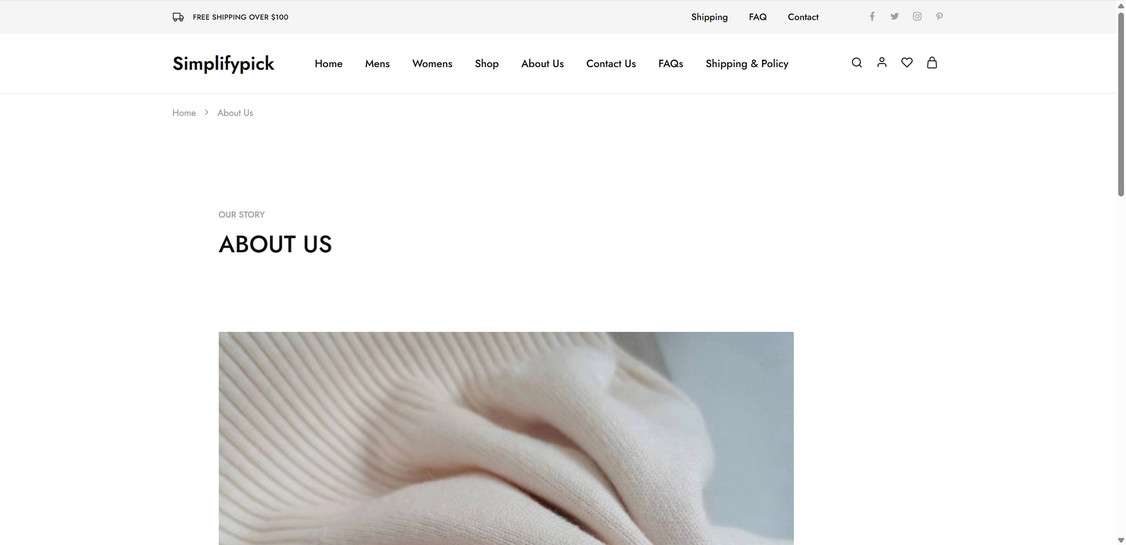Image resolution: width=1126 pixels, height=545 pixels.
Task: Open the search icon in header
Action: [x=857, y=63]
